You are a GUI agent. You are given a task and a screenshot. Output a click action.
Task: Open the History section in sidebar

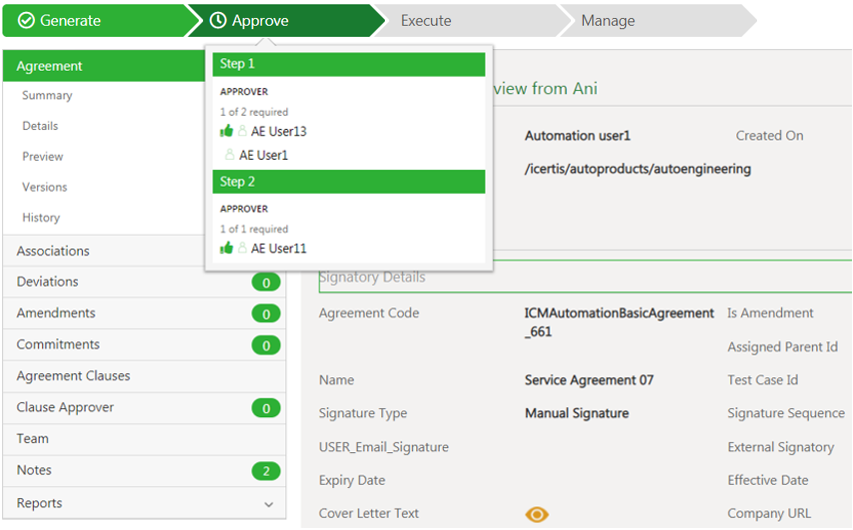click(41, 217)
